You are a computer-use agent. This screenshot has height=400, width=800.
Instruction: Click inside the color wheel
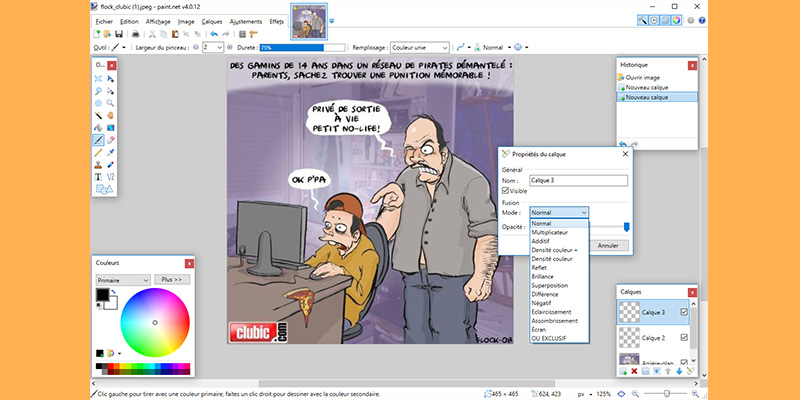tap(155, 322)
